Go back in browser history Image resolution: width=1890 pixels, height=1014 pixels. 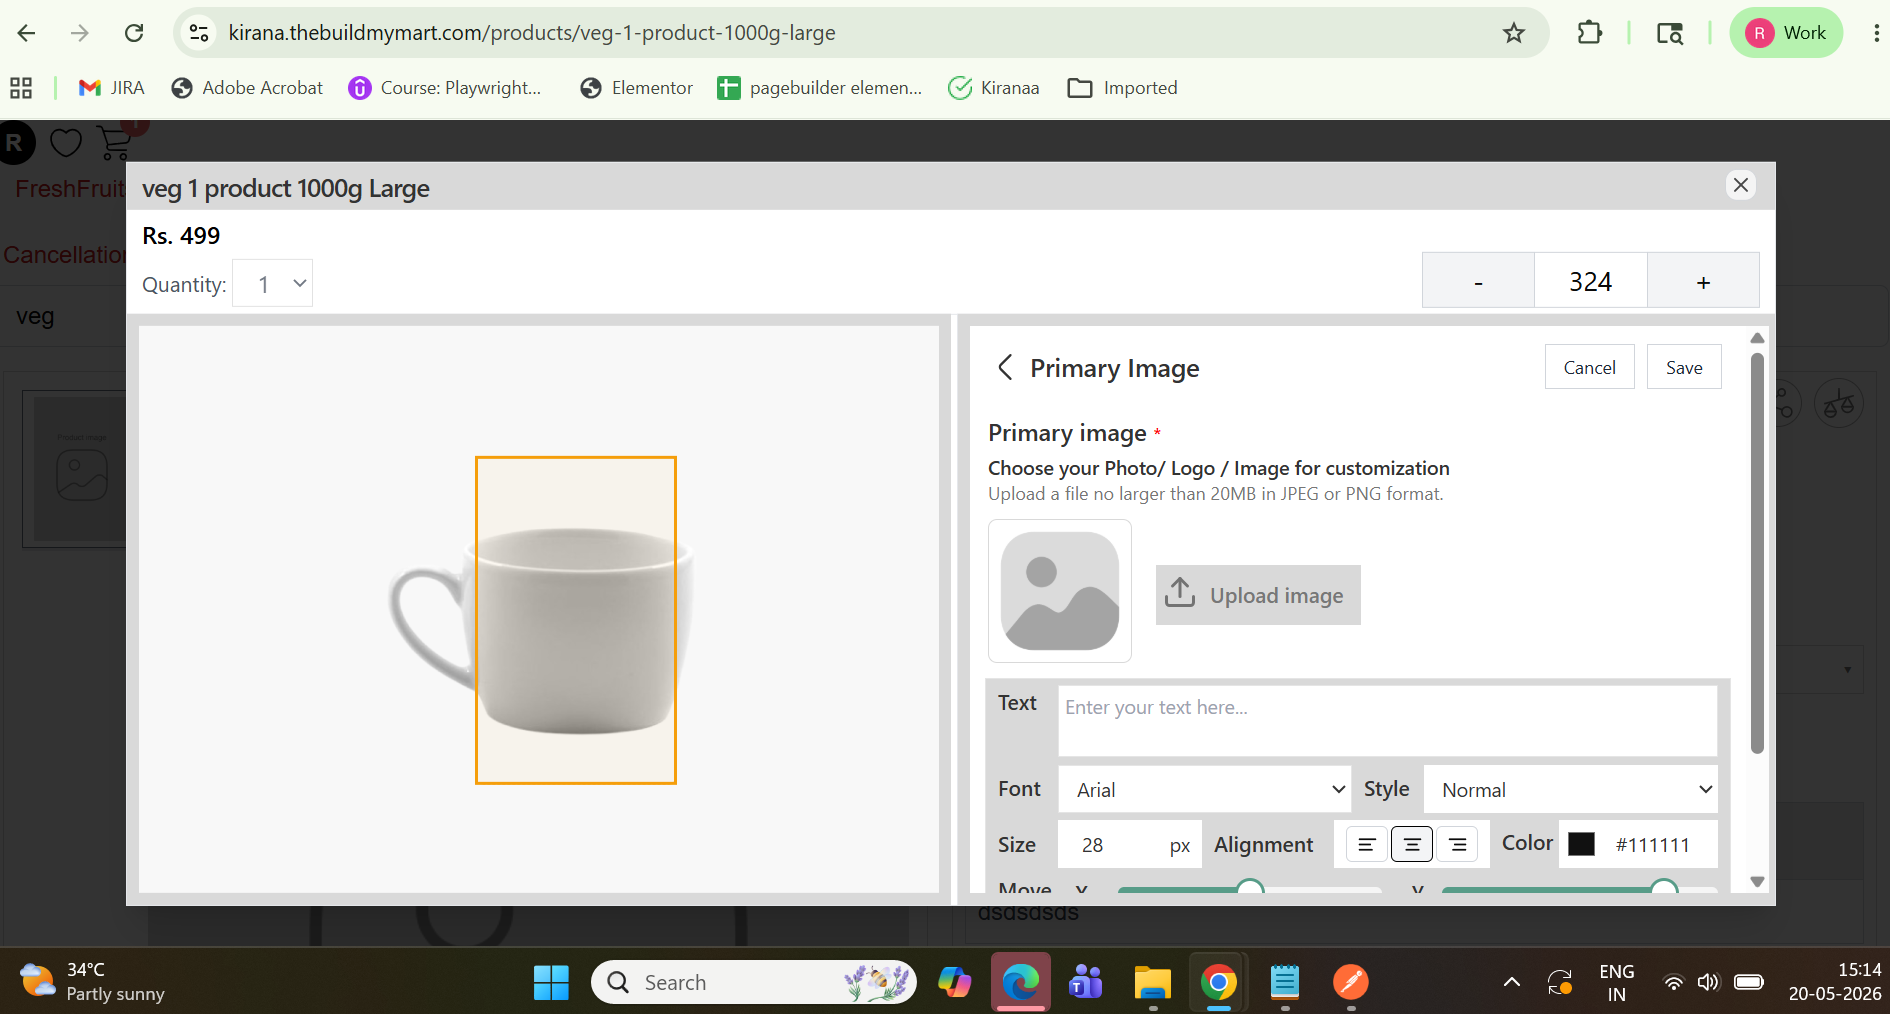pyautogui.click(x=27, y=33)
